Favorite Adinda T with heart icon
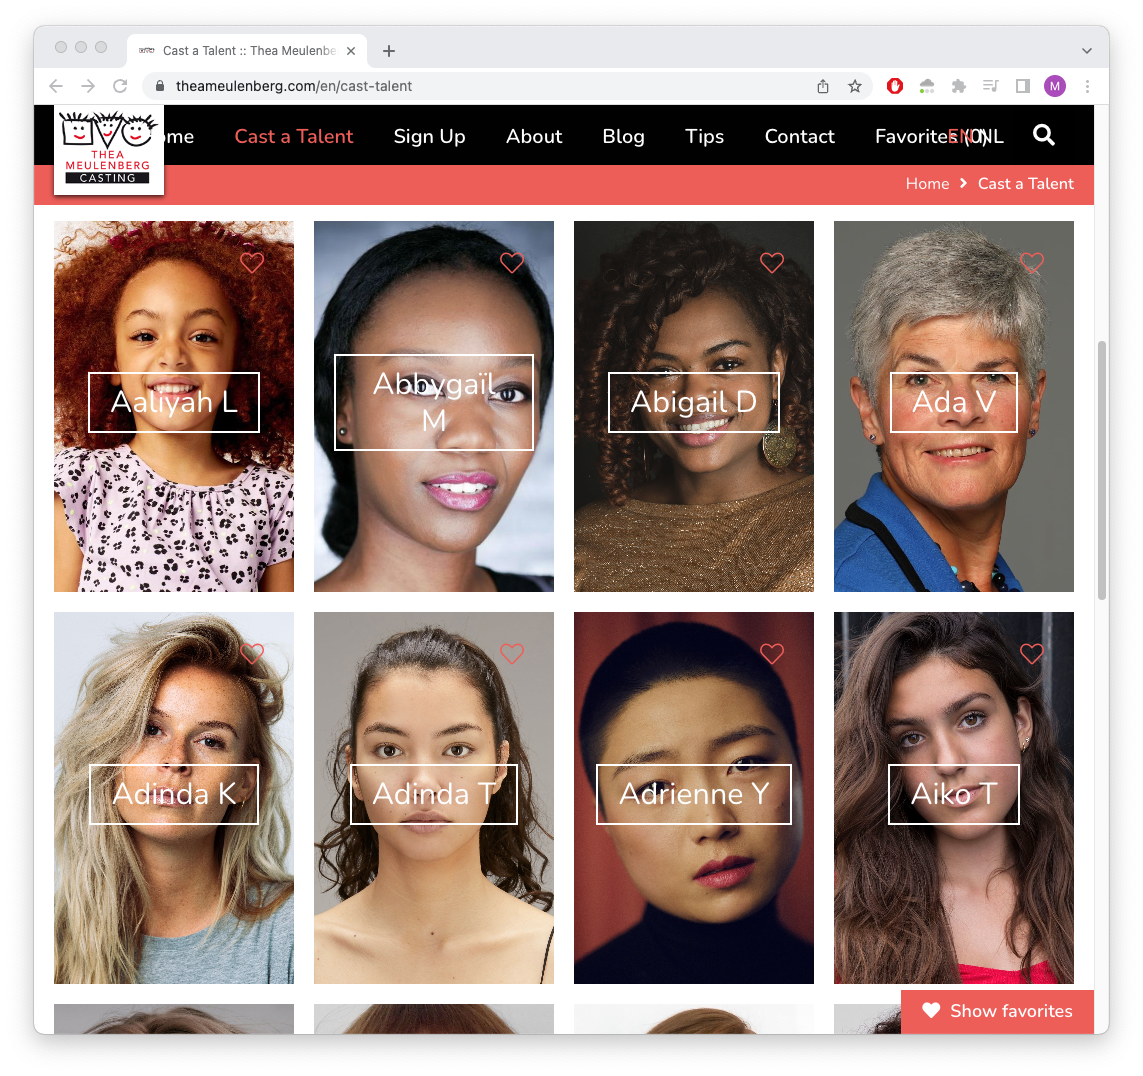This screenshot has height=1076, width=1143. click(512, 654)
